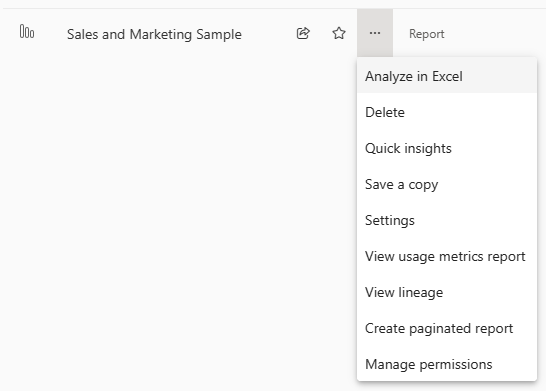Choose Create paginated report
This screenshot has width=546, height=391.
[447, 328]
